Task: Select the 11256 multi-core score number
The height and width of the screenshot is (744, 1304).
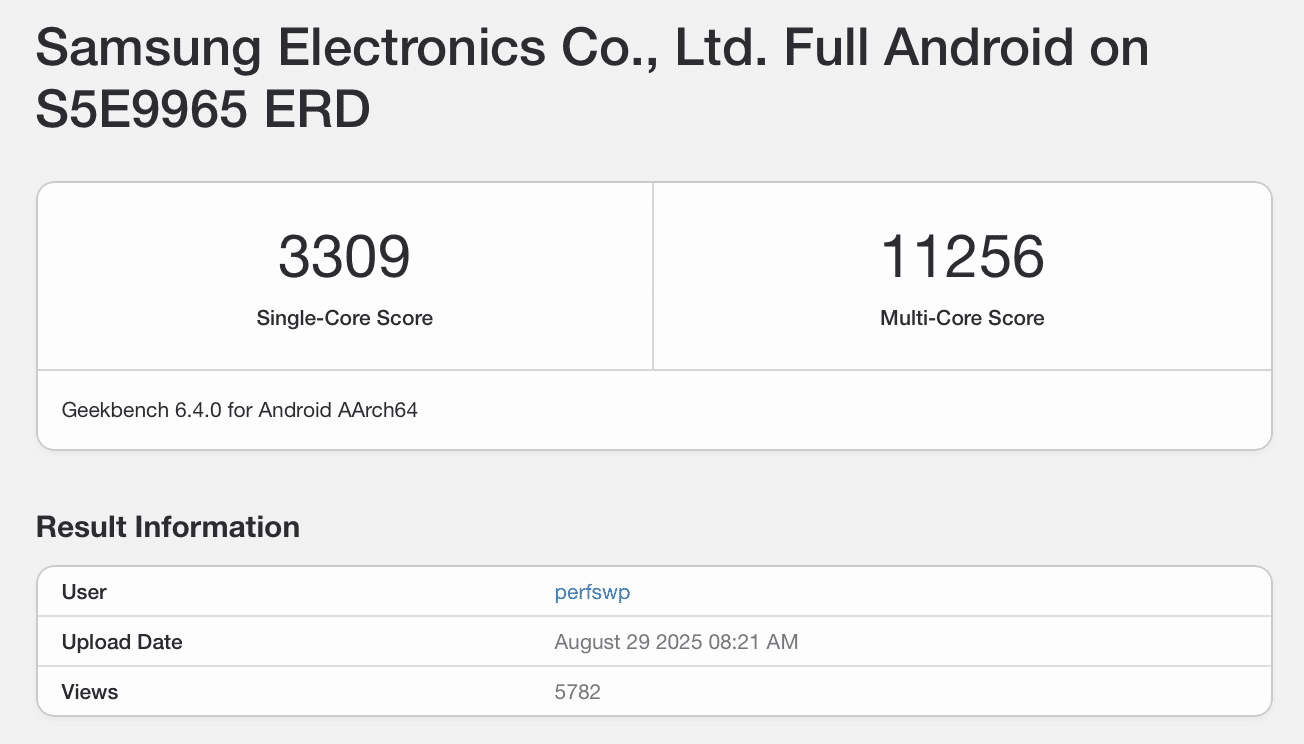Action: (962, 256)
